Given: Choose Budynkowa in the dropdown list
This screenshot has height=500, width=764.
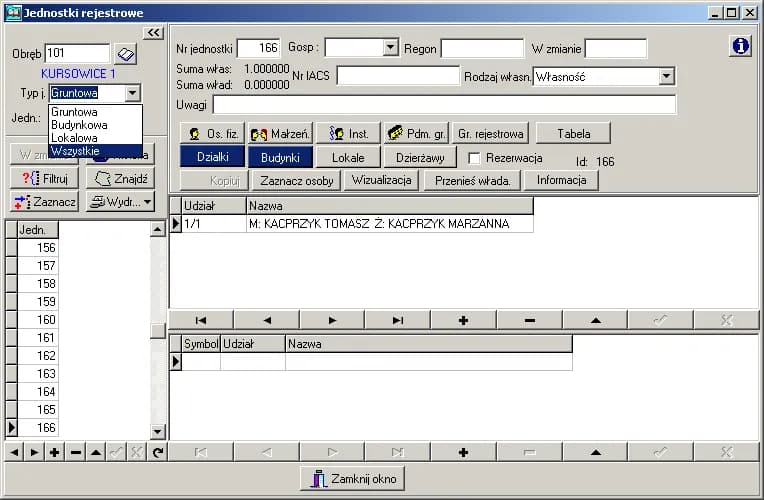Looking at the screenshot, I should click(79, 125).
